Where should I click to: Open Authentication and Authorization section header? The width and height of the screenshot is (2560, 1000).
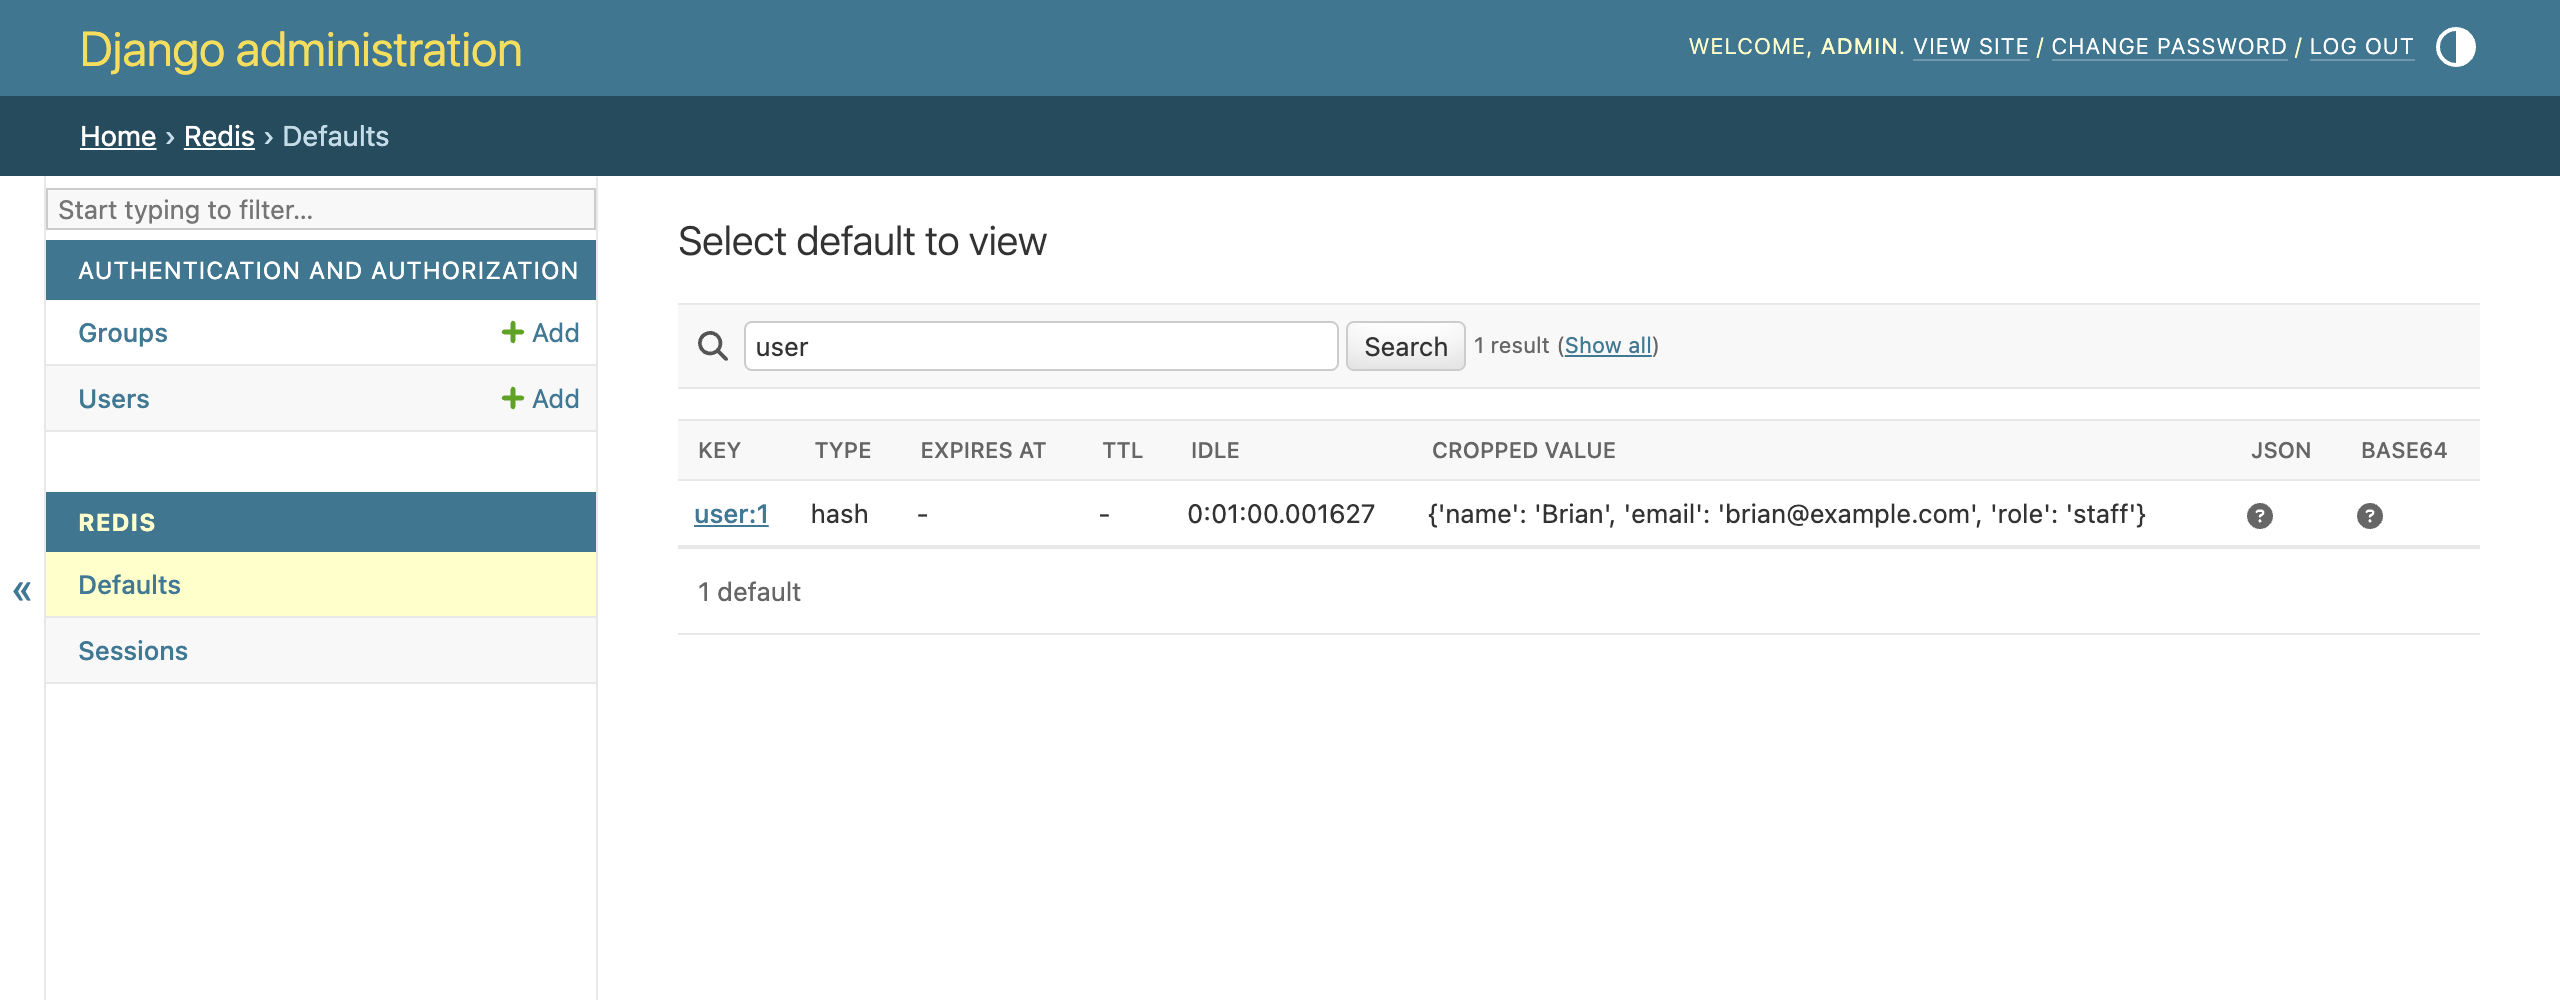(328, 270)
